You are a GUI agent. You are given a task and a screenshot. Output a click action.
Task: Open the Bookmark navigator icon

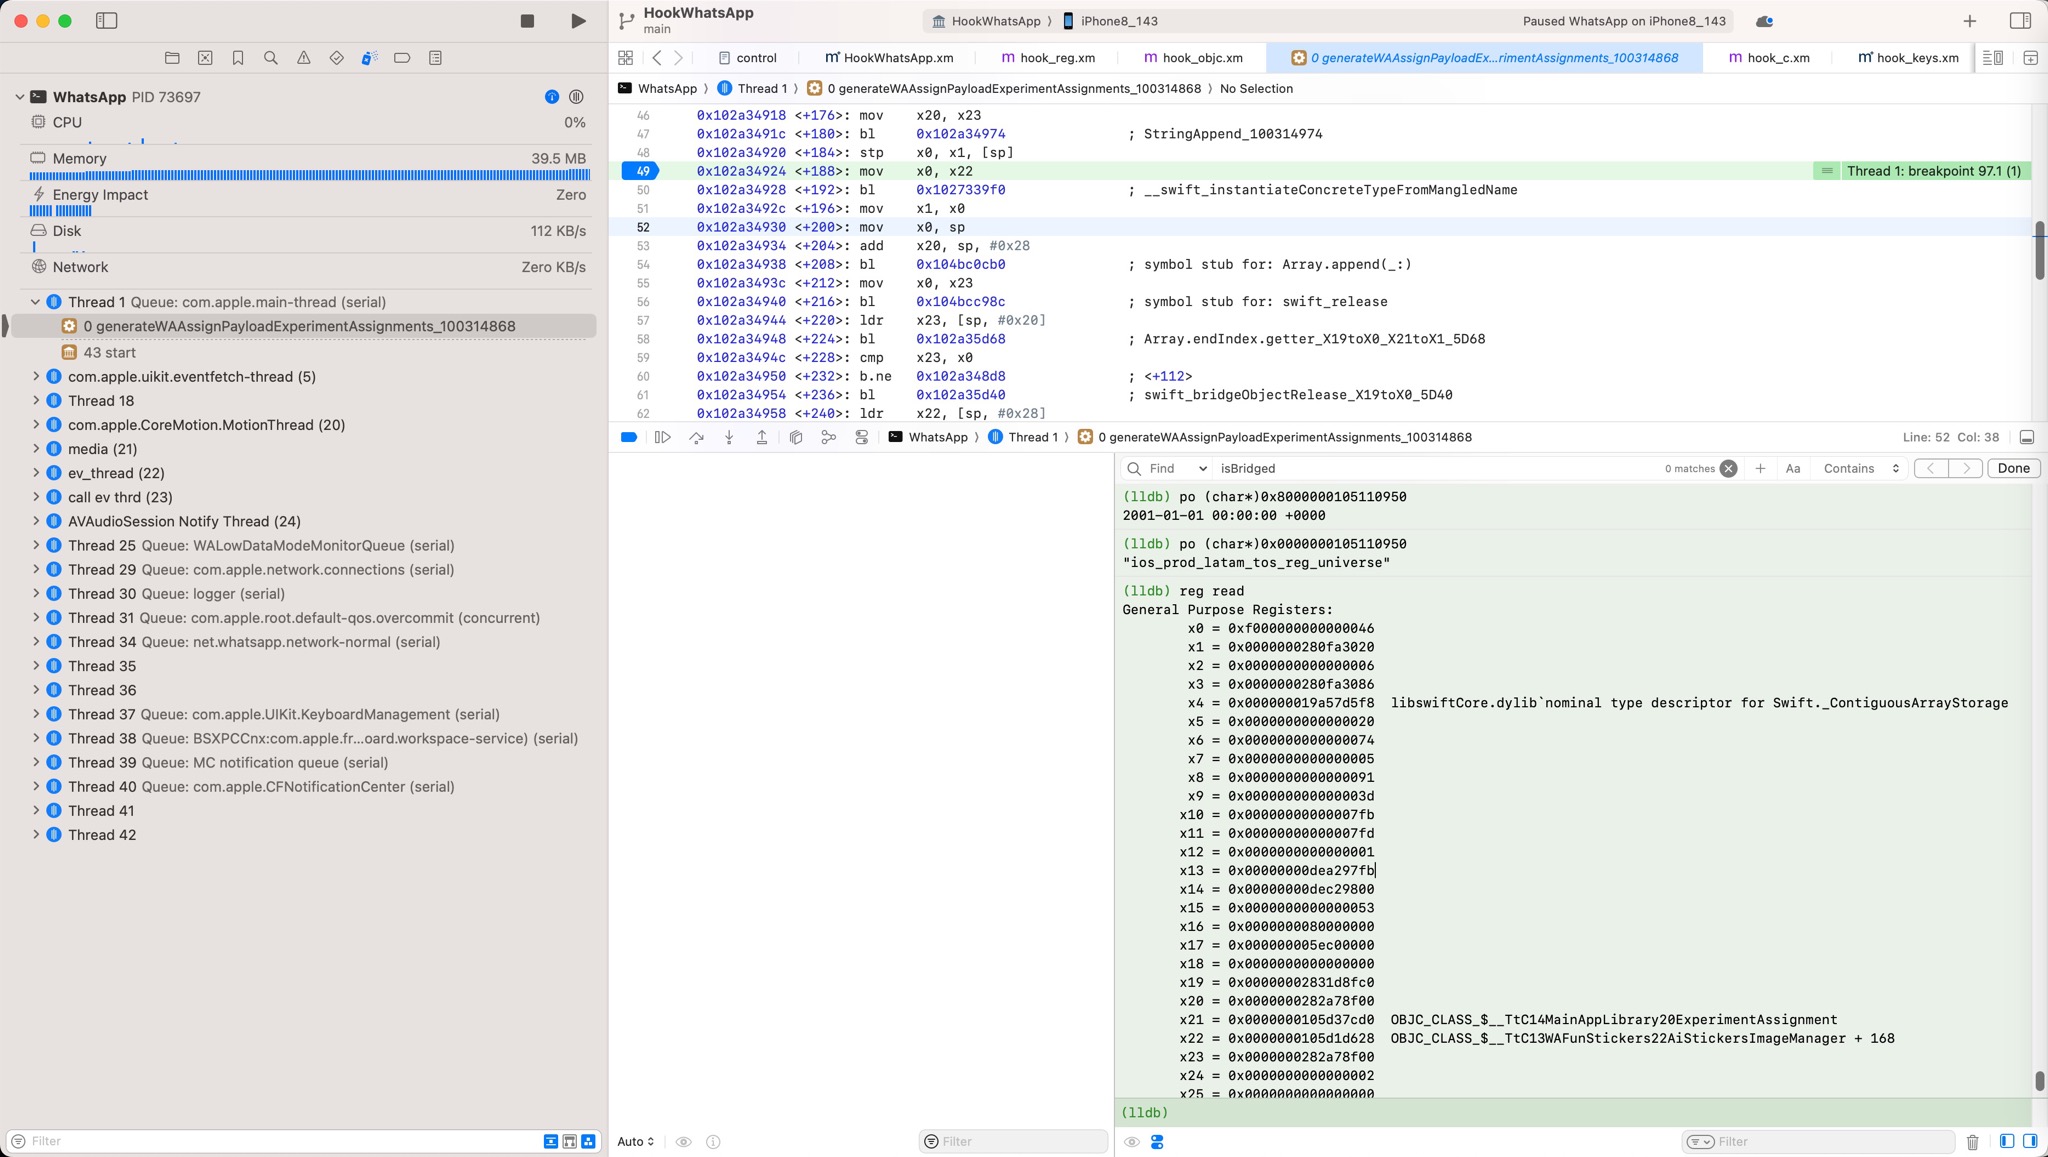pos(238,58)
